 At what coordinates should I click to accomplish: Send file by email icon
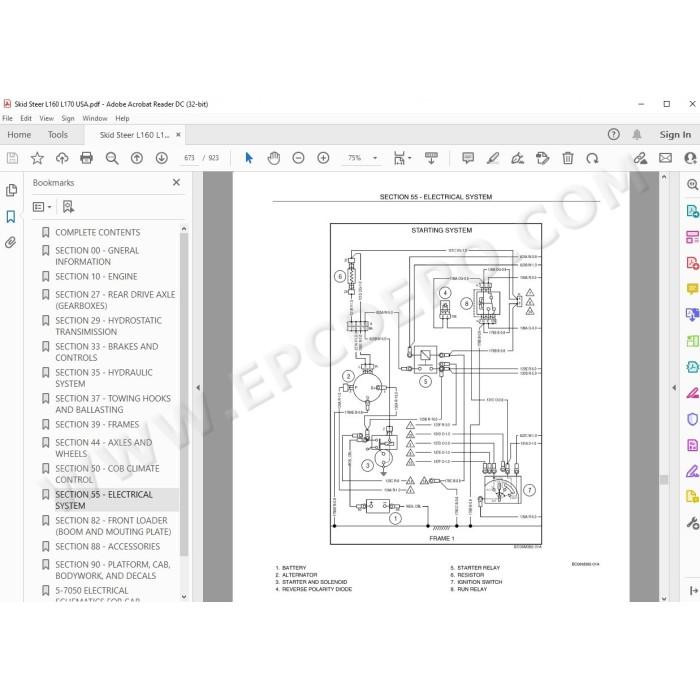[665, 158]
